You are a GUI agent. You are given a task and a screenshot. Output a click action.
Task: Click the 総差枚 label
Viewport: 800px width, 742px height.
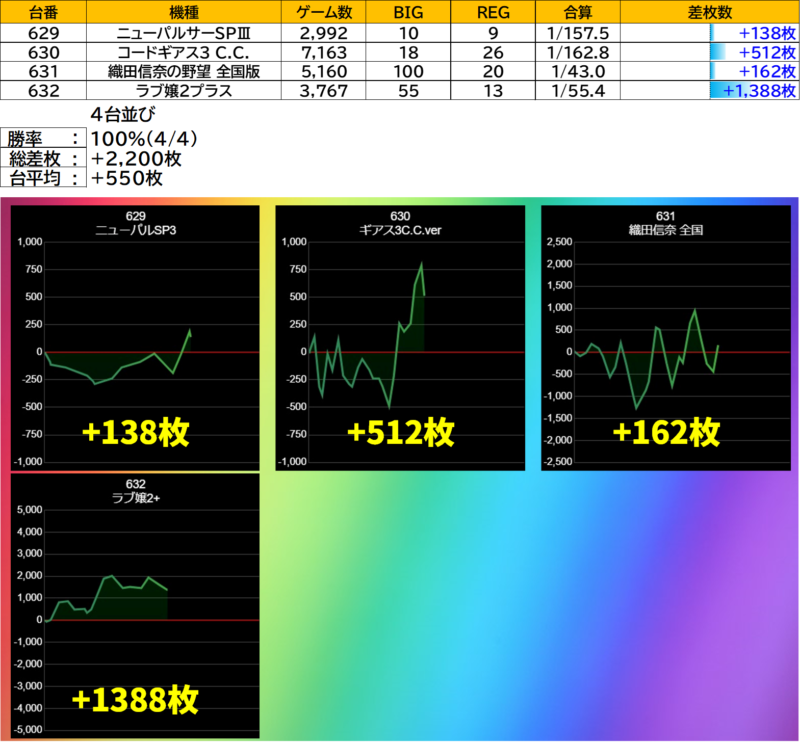[43, 158]
